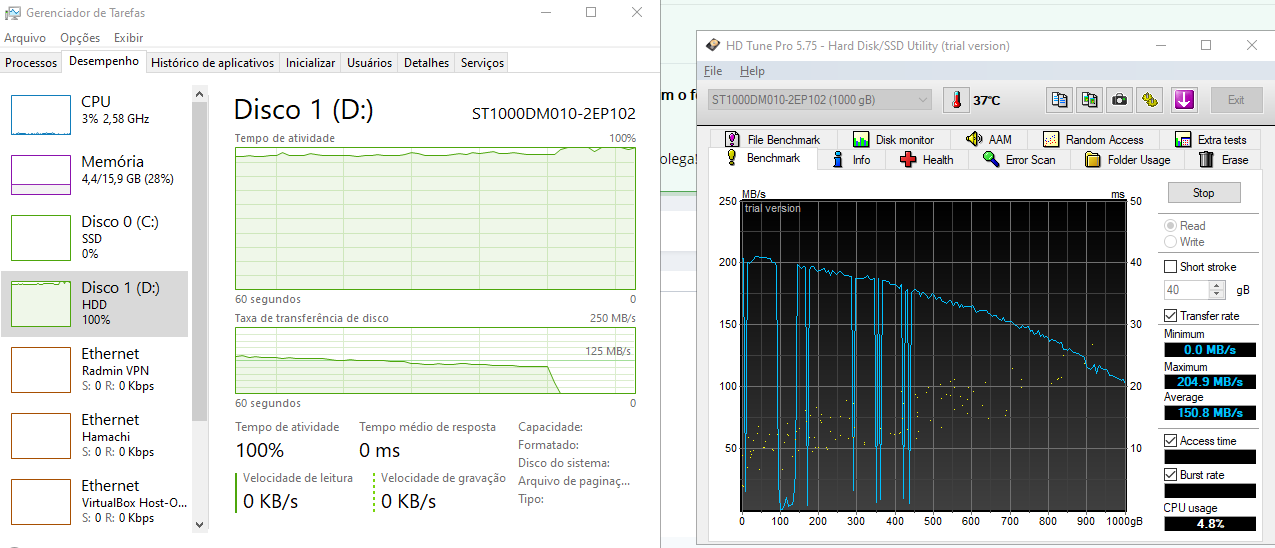The width and height of the screenshot is (1275, 548).
Task: Click the Average 150.8 MB/s value
Action: 1209,412
